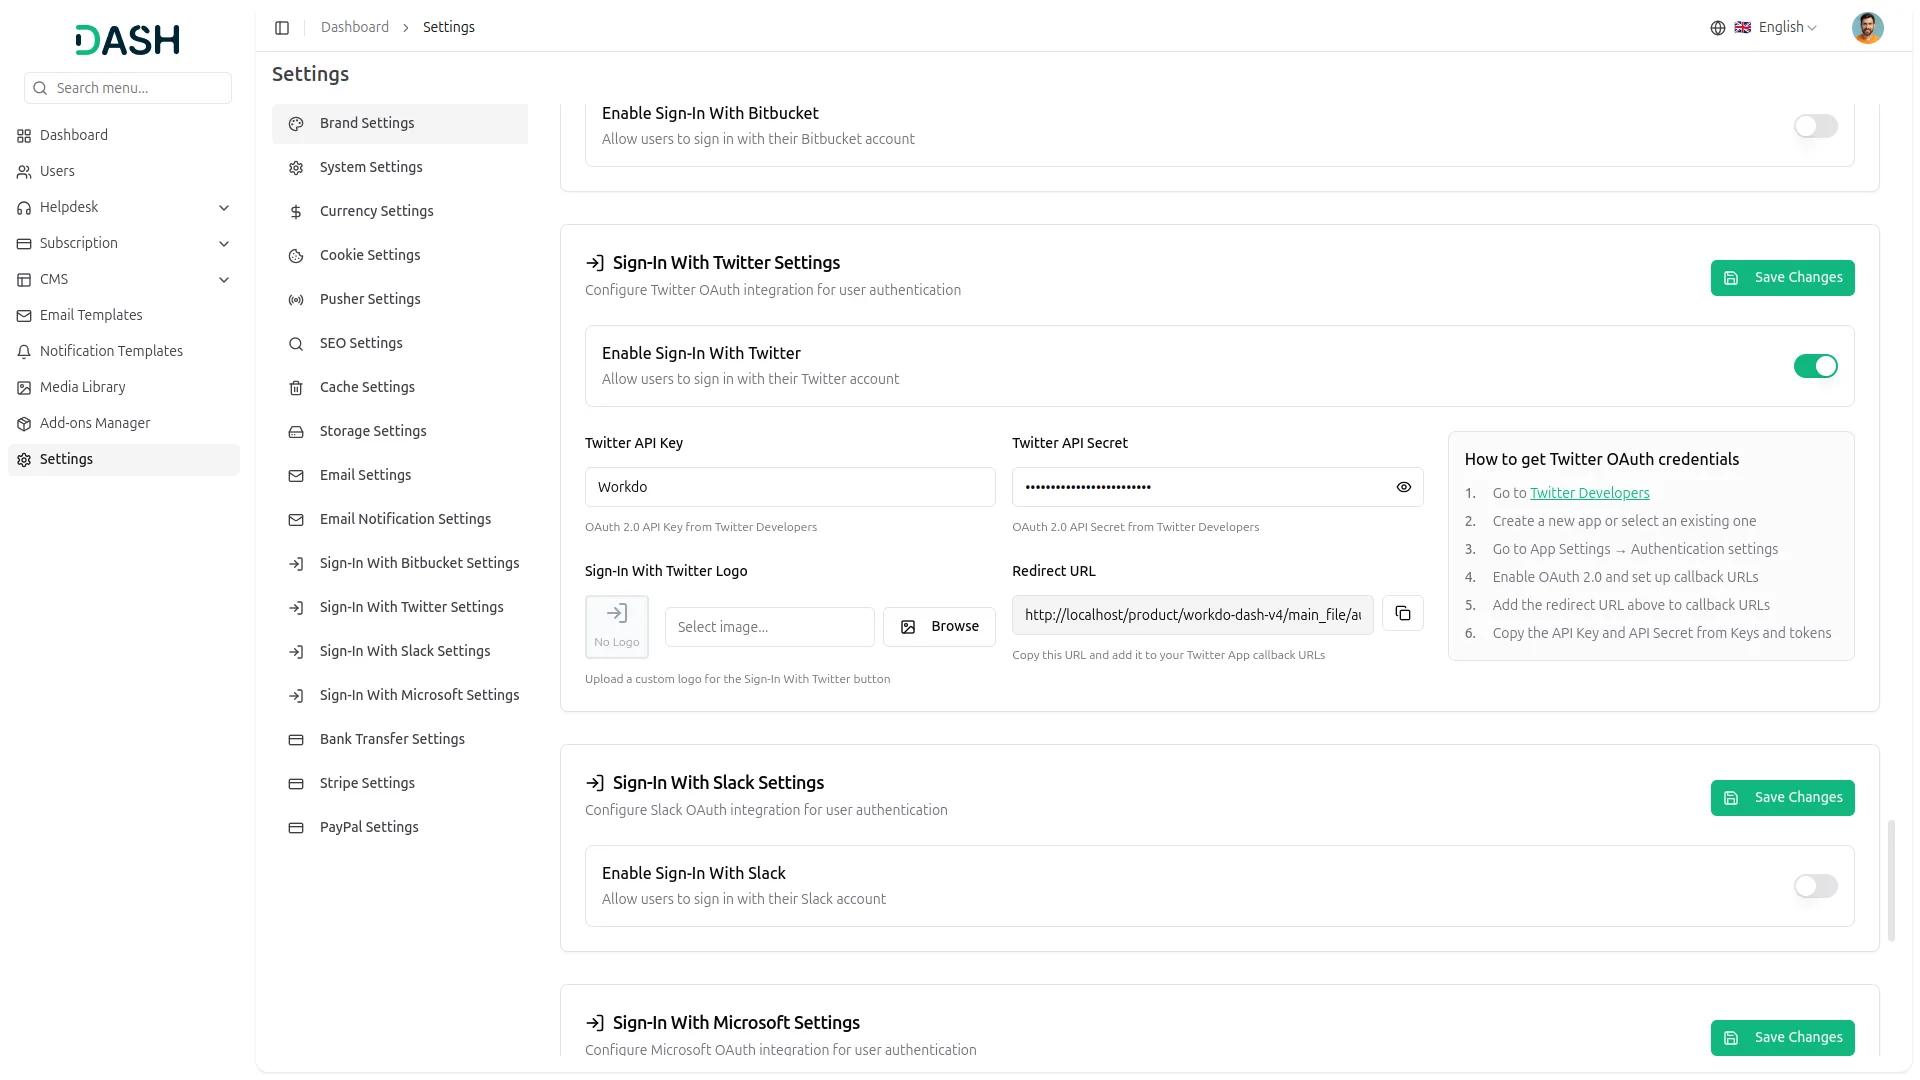Copy the Redirect URL with copy icon
The image size is (1920, 1080).
(x=1402, y=614)
